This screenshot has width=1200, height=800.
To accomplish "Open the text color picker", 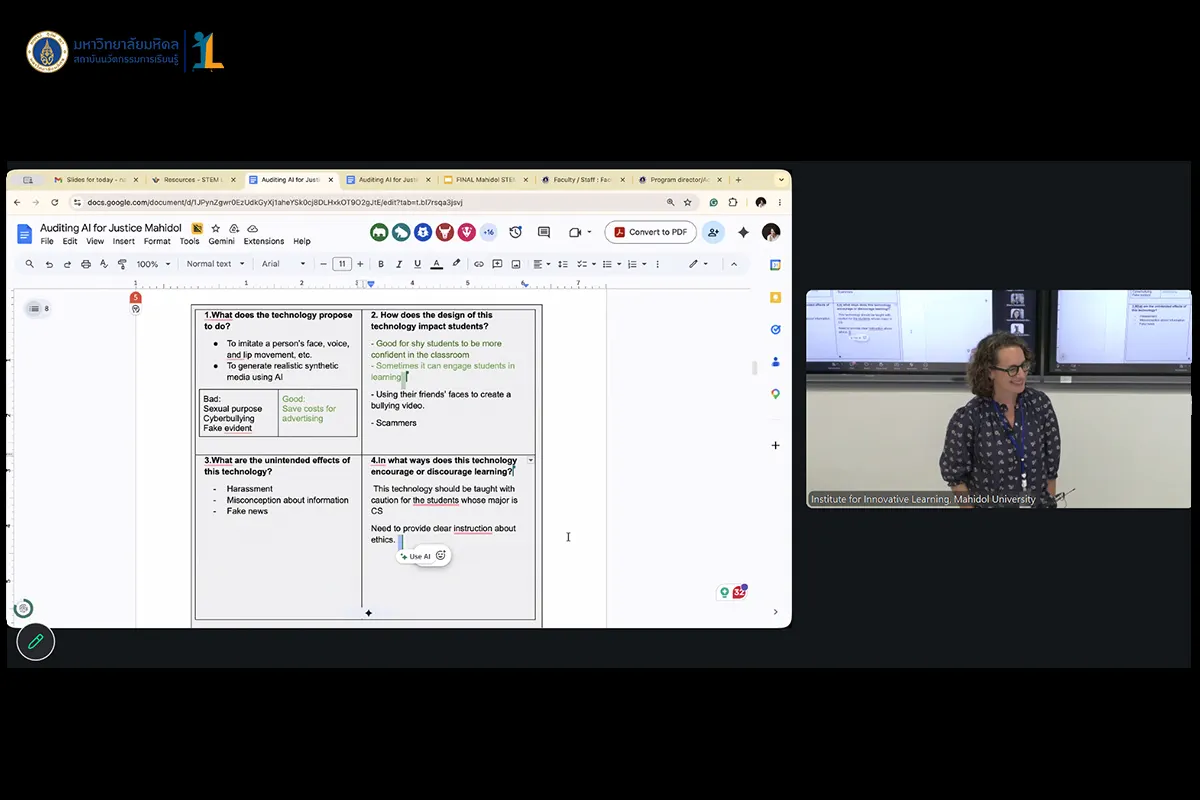I will click(436, 264).
